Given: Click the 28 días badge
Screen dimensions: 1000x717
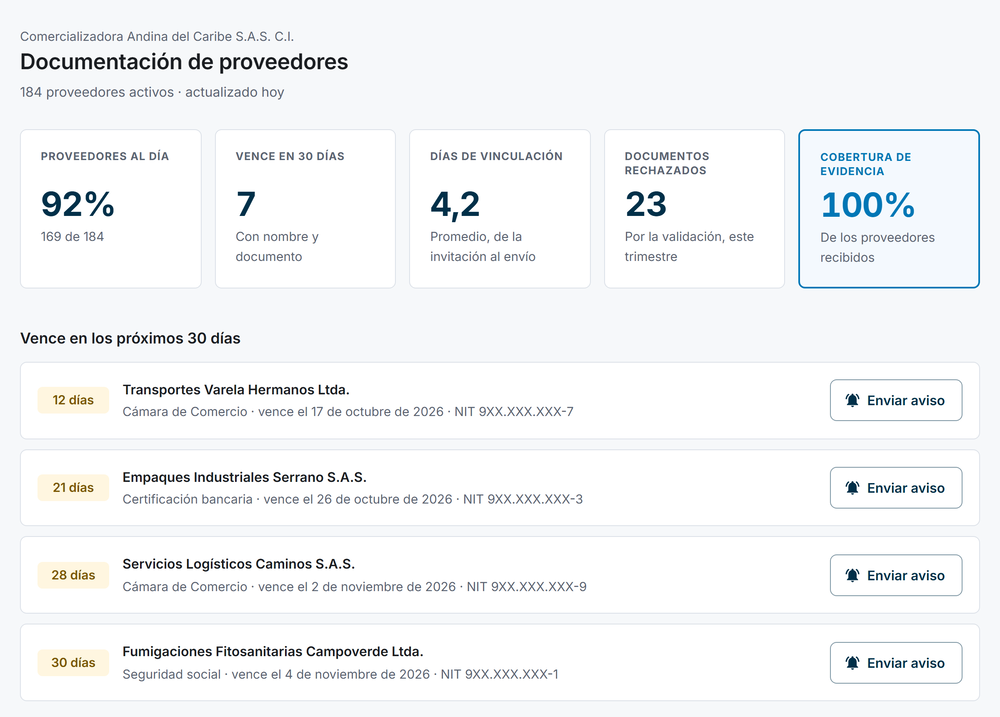Looking at the screenshot, I should (x=73, y=575).
